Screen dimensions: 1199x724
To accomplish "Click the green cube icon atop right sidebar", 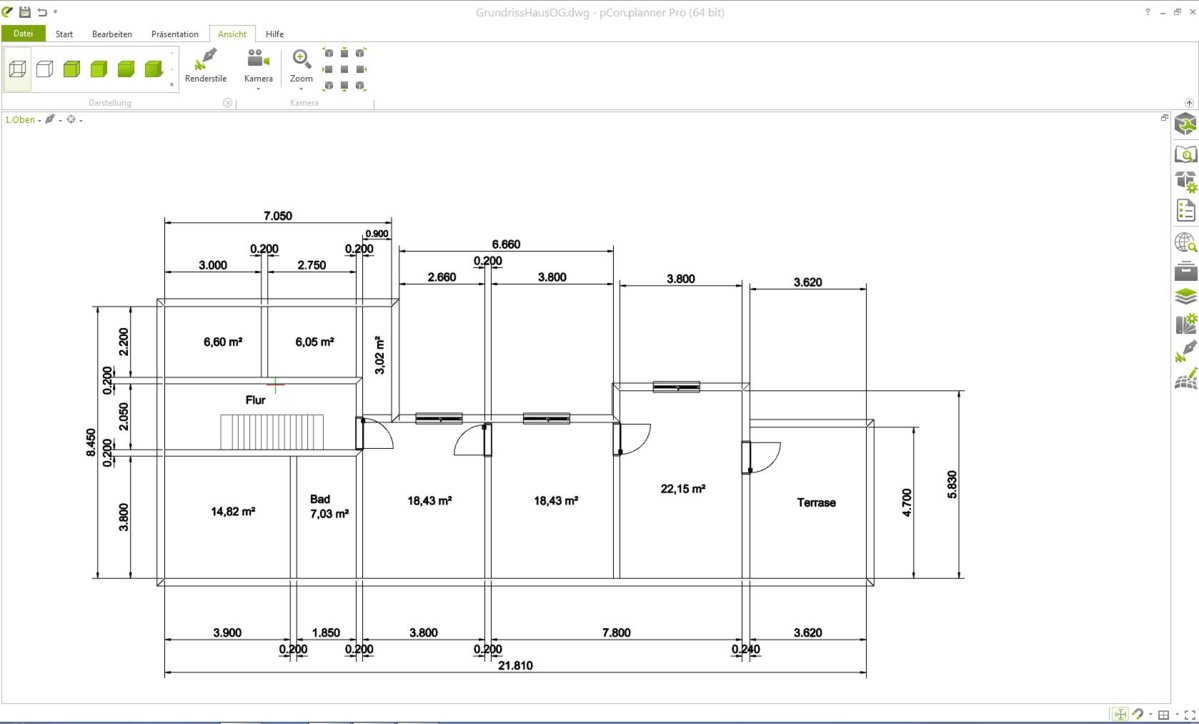I will (x=1185, y=125).
